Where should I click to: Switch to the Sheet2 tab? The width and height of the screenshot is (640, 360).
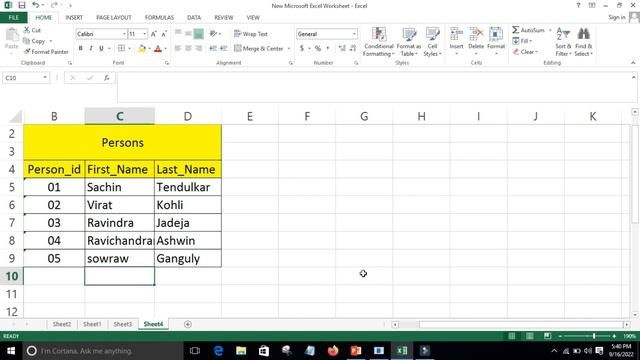coord(62,324)
